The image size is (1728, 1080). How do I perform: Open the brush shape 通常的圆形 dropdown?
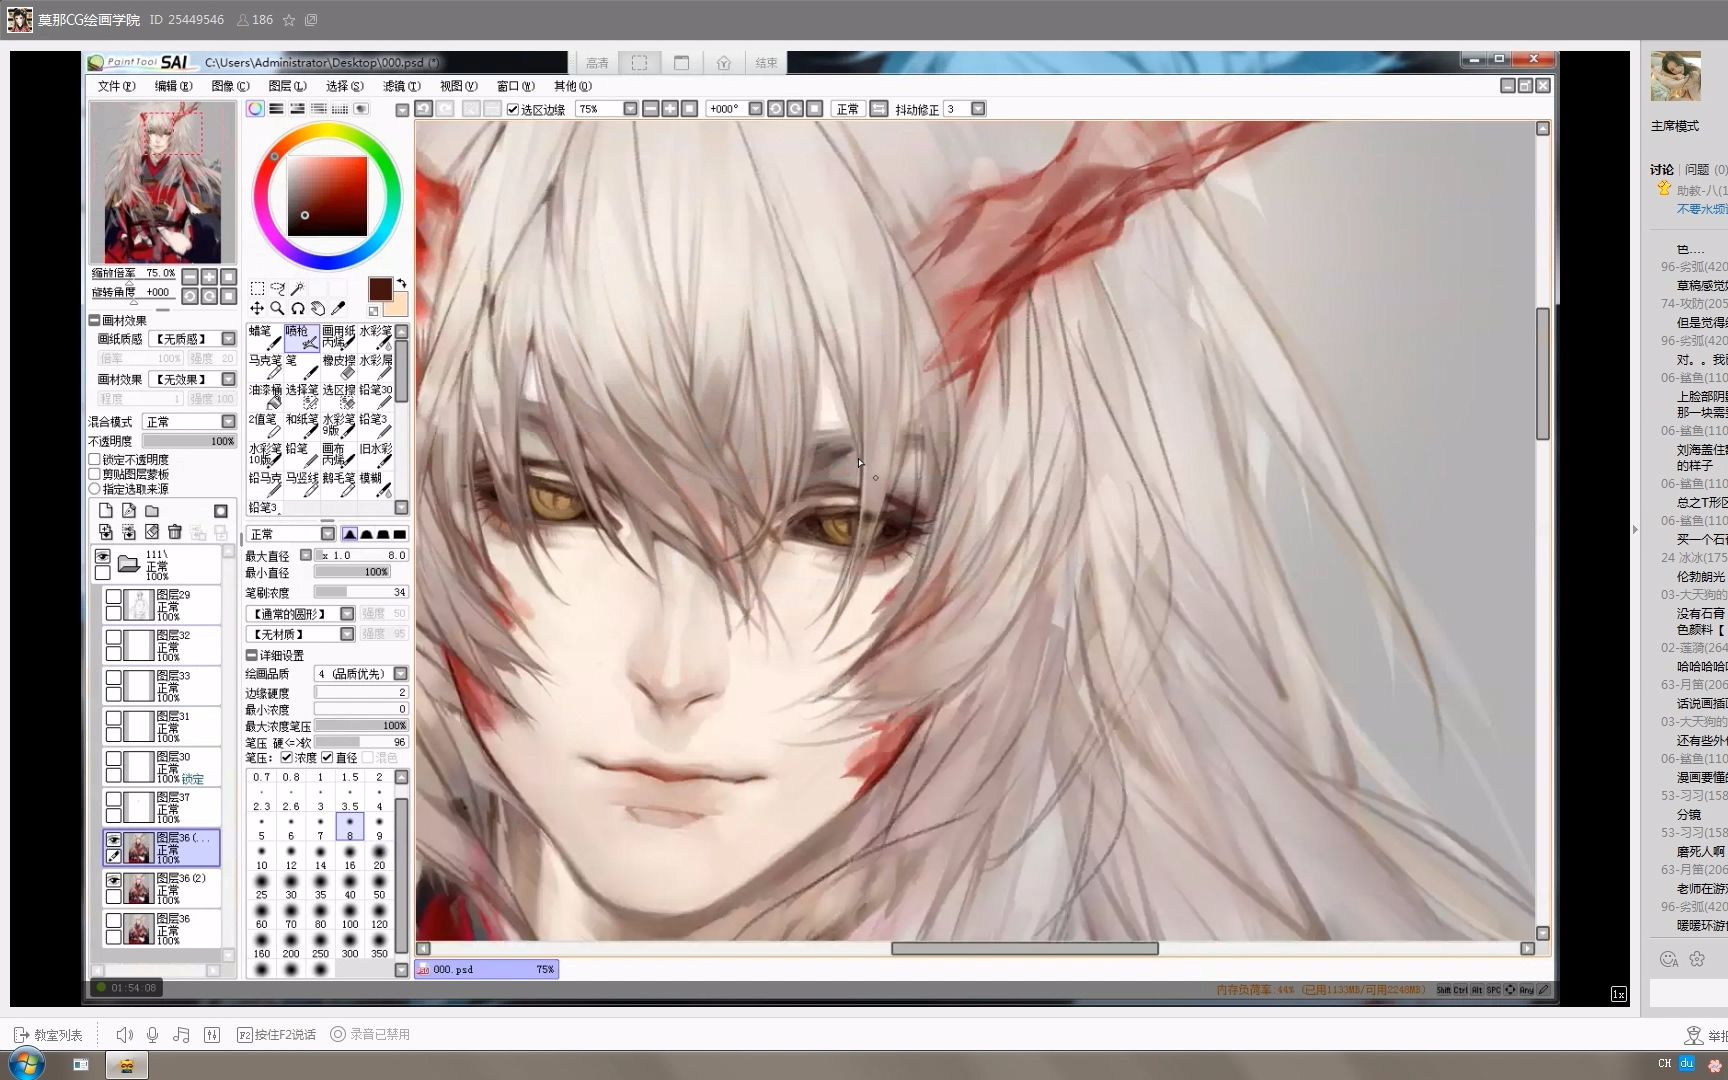(347, 614)
